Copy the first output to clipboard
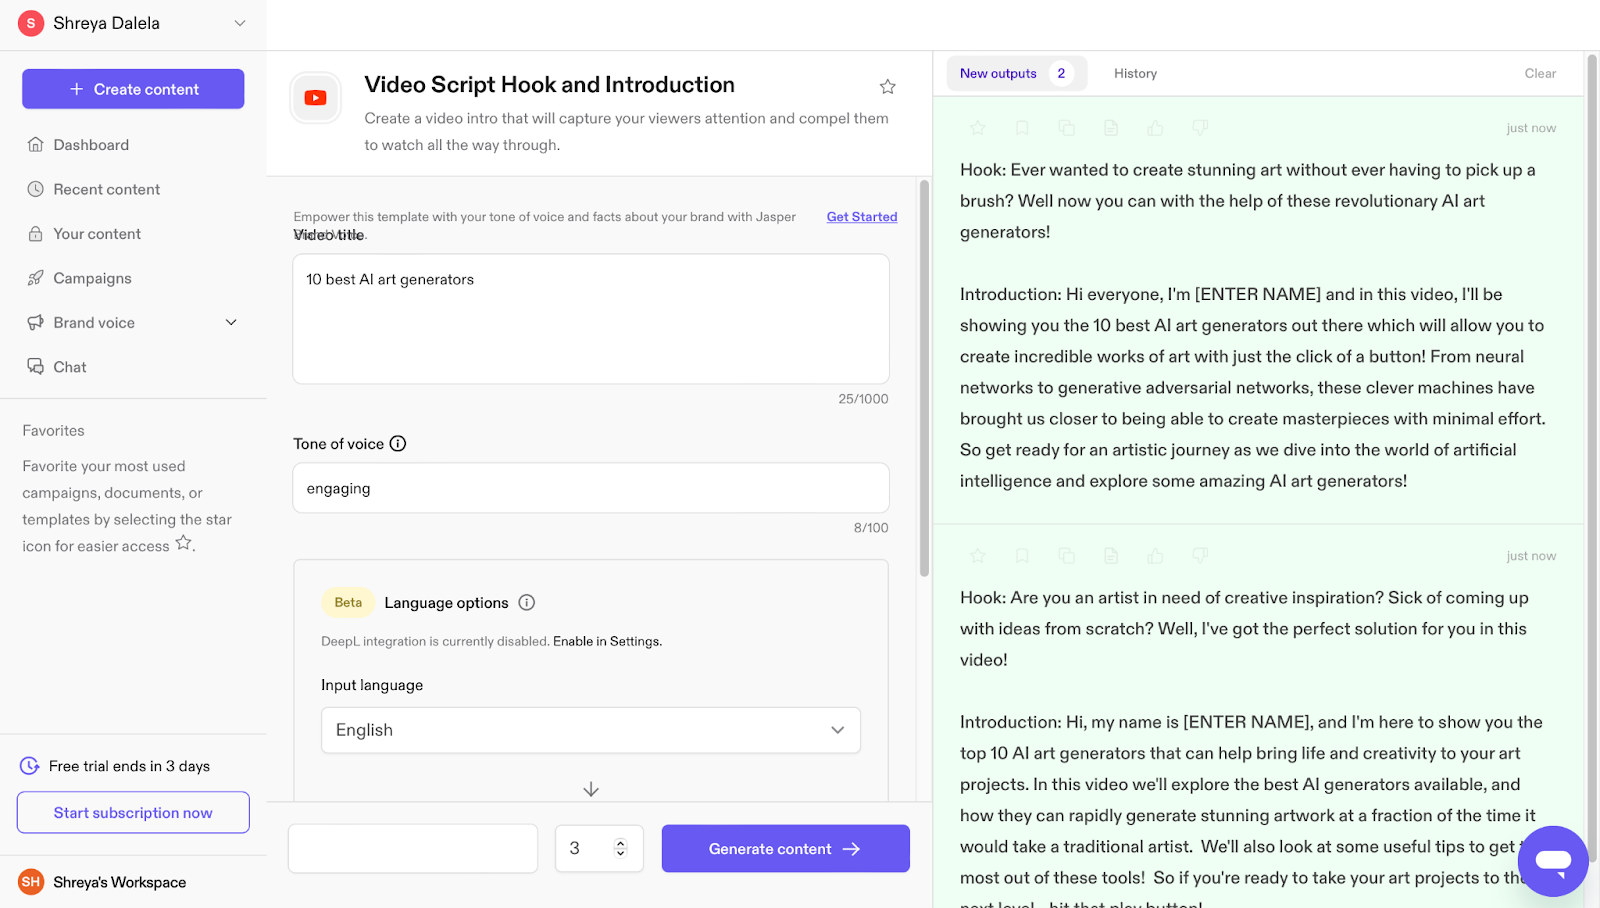The width and height of the screenshot is (1600, 908). click(x=1067, y=128)
